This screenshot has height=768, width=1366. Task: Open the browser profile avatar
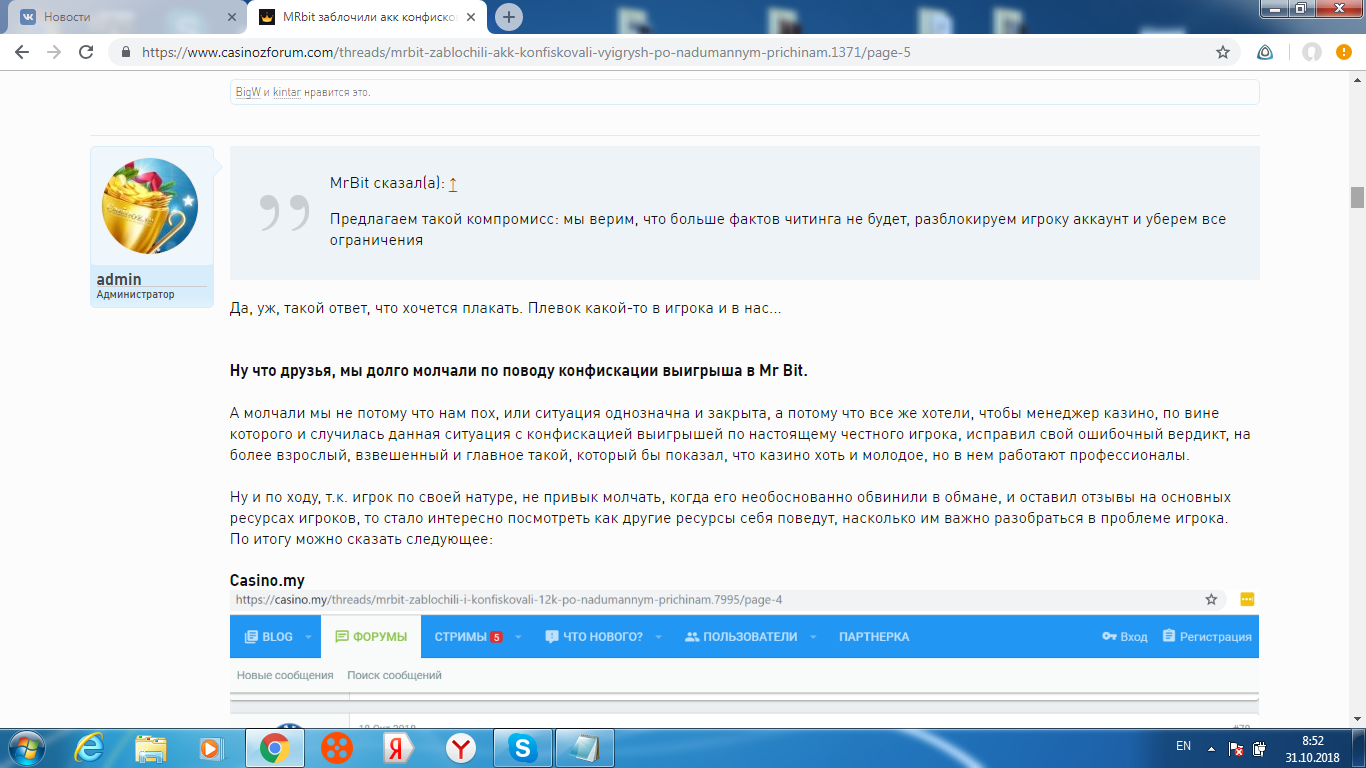(x=1312, y=52)
